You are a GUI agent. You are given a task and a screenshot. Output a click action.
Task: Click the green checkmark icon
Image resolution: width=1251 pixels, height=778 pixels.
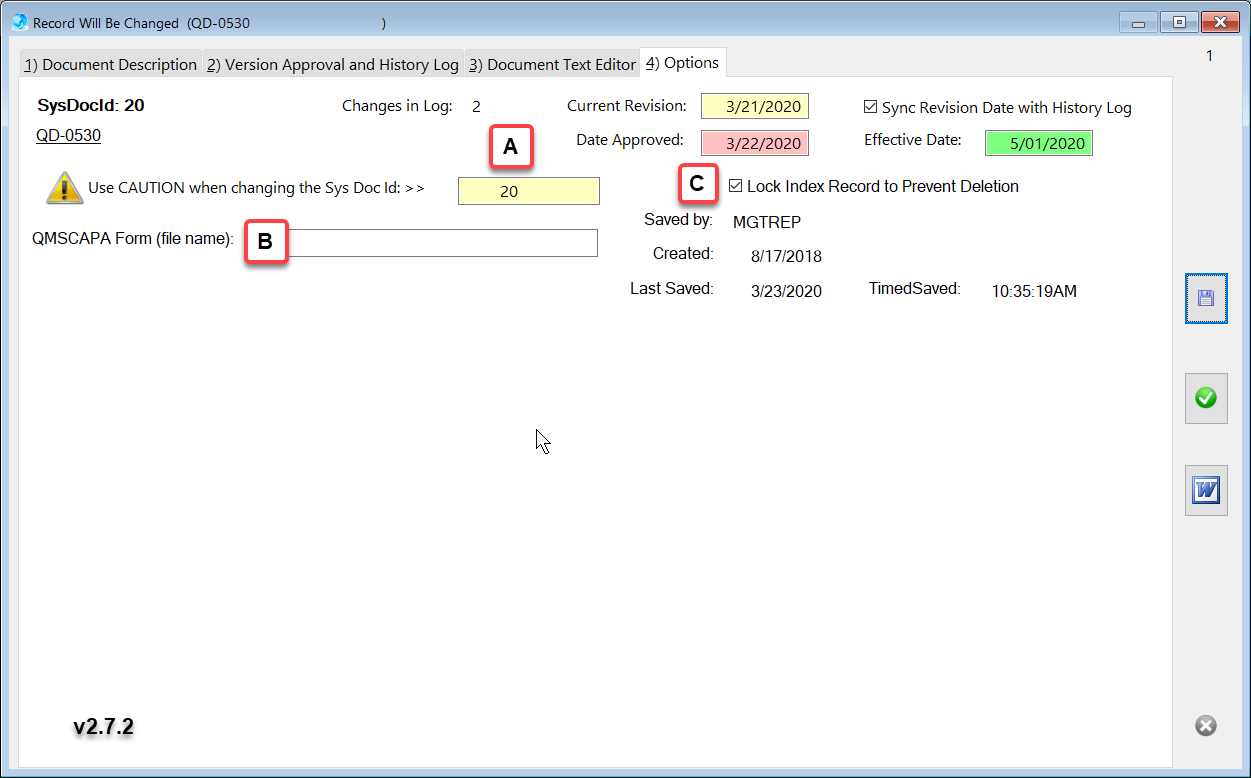coord(1205,398)
